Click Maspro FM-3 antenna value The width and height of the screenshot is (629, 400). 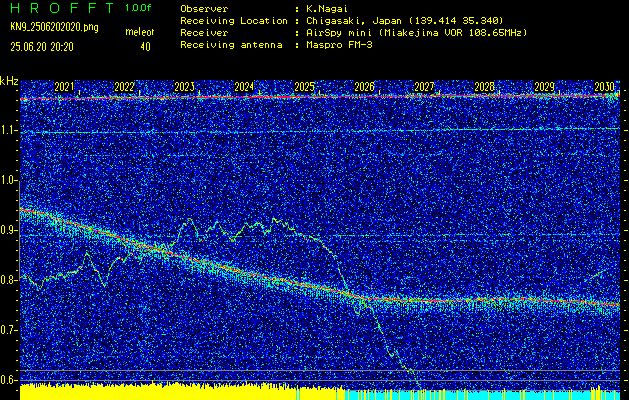[339, 45]
